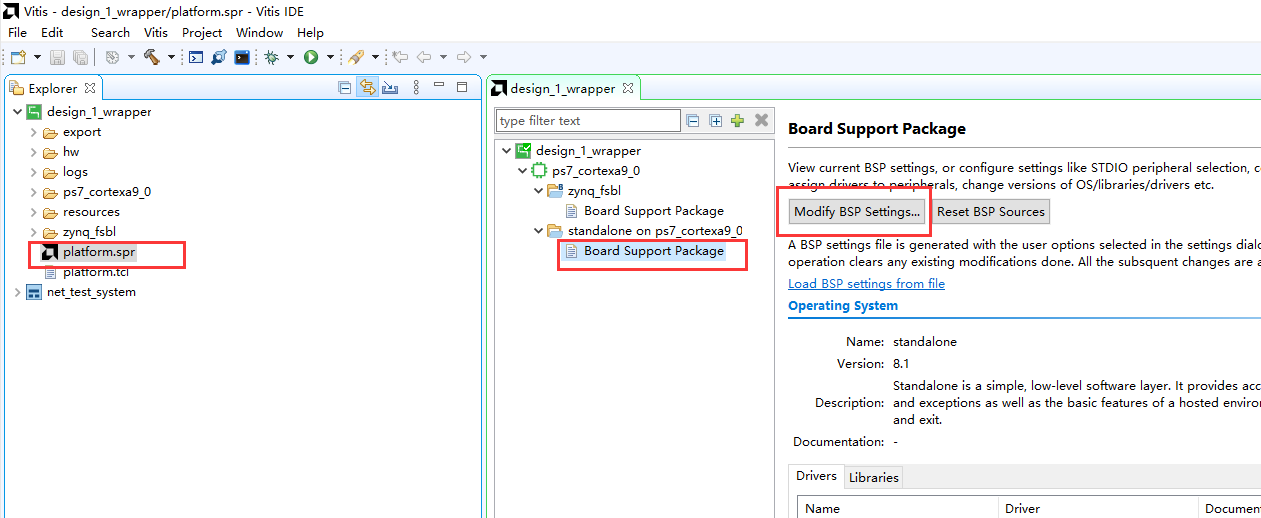1261x518 pixels.
Task: Open the dropdown arrow beside Run button
Action: coord(328,57)
